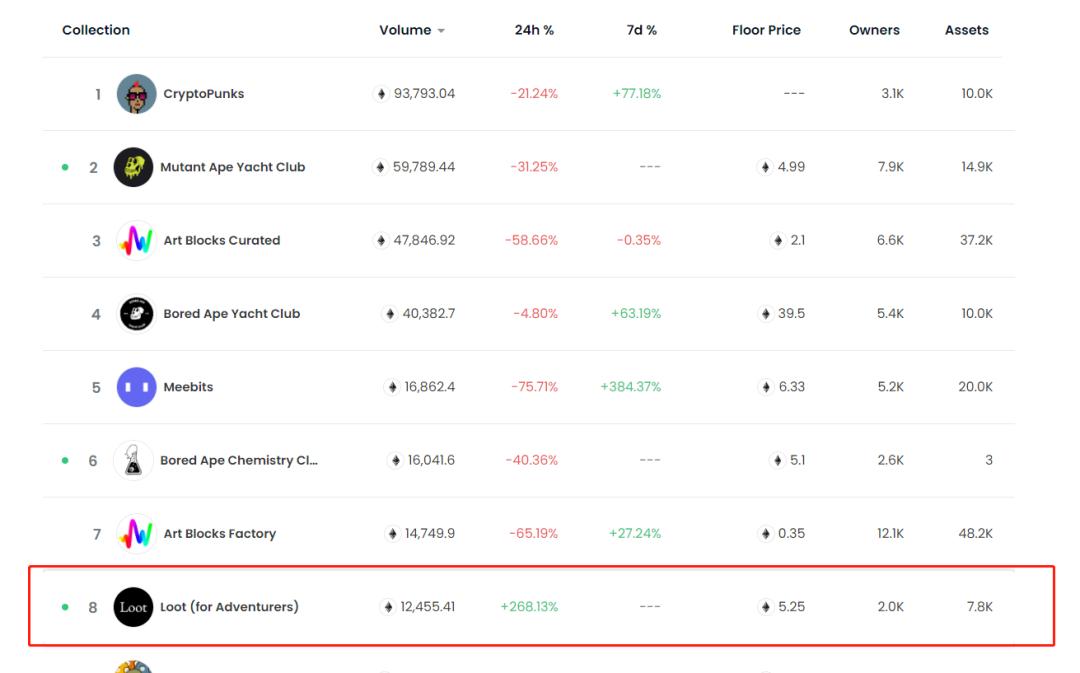Click the ETH icon beside floor price 5.25
The width and height of the screenshot is (1080, 673).
coord(765,607)
